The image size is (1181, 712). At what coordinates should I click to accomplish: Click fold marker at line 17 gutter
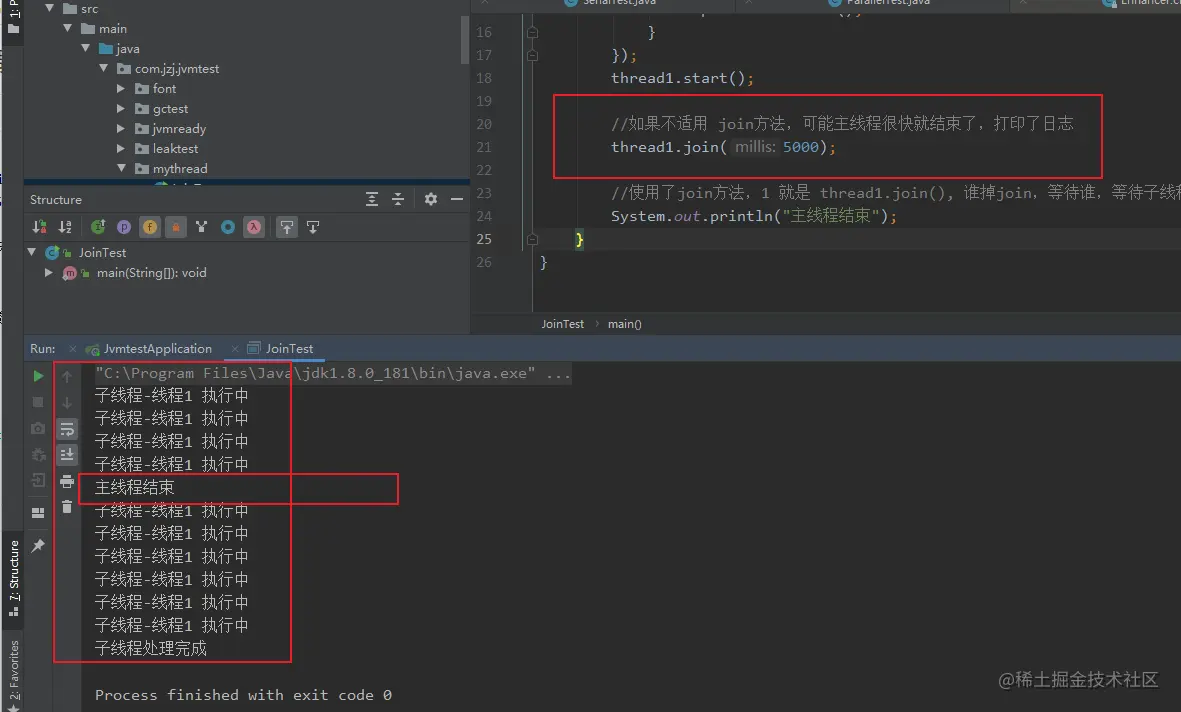pos(533,55)
